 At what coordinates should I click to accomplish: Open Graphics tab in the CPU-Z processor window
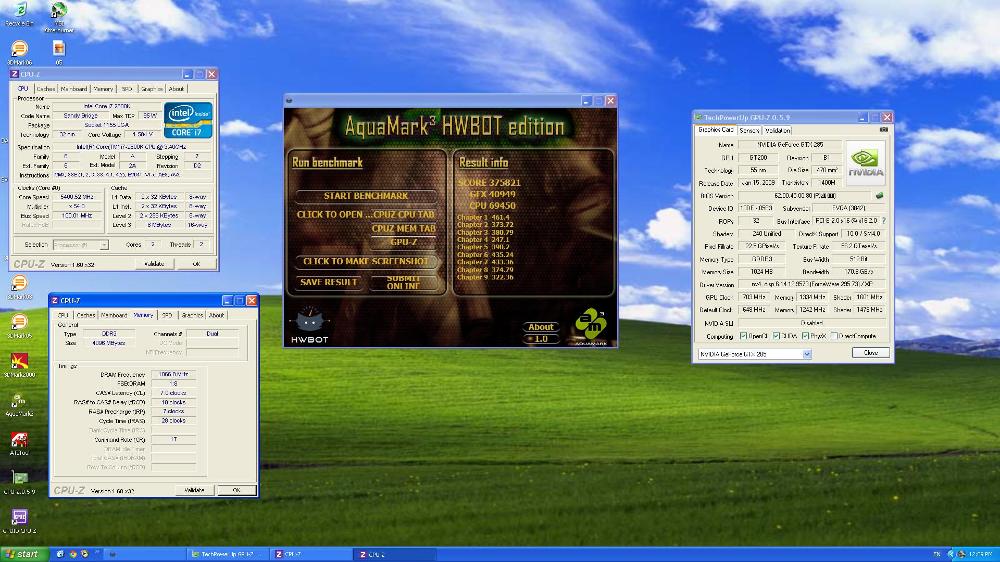click(152, 89)
